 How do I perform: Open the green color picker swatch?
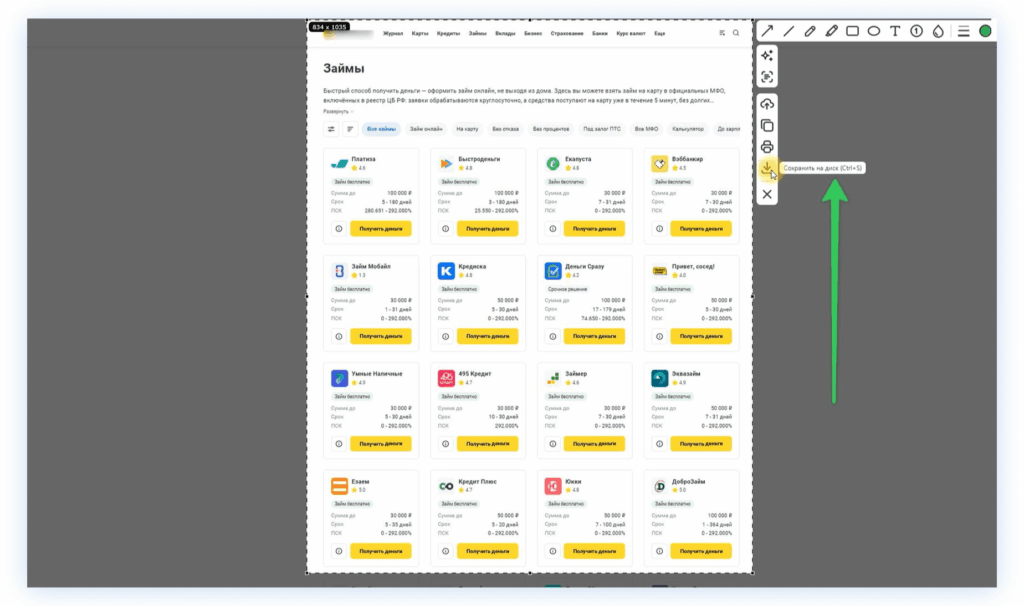tap(985, 31)
